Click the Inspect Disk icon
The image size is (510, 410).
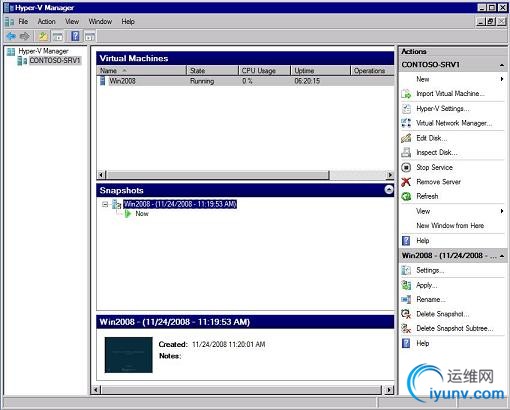406,152
